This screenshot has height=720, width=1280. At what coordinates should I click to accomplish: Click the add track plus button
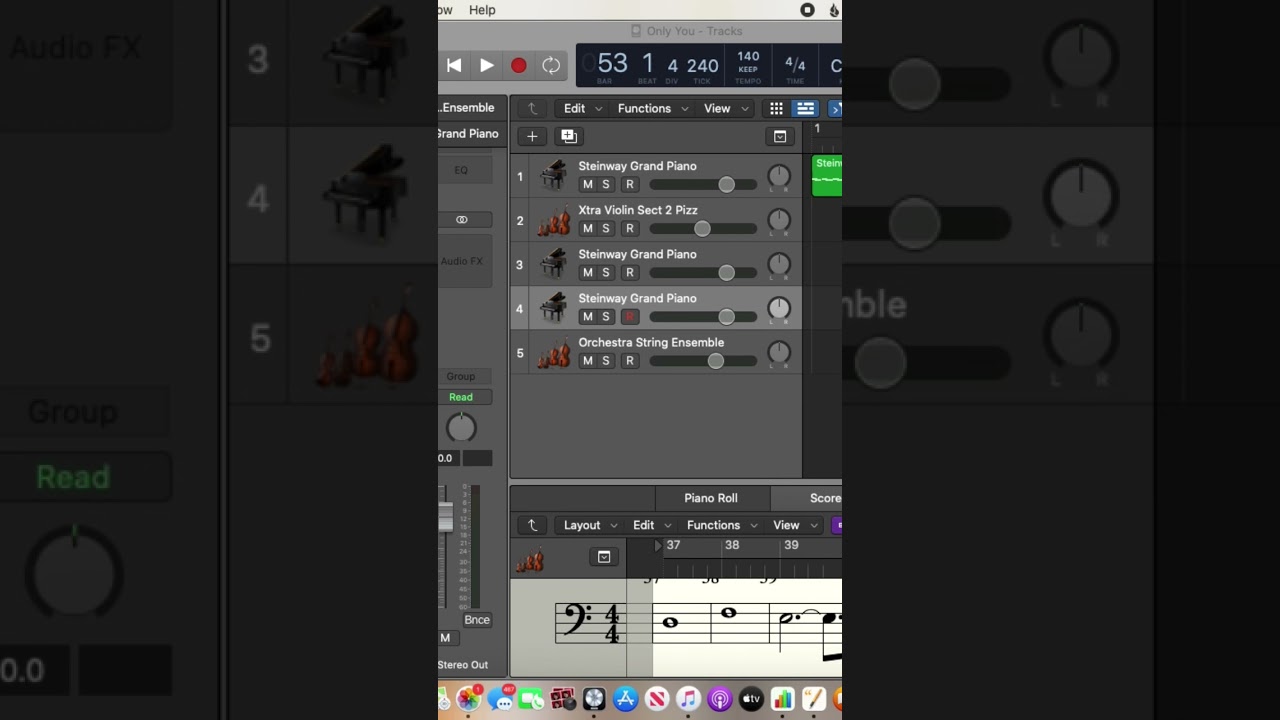pyautogui.click(x=532, y=136)
